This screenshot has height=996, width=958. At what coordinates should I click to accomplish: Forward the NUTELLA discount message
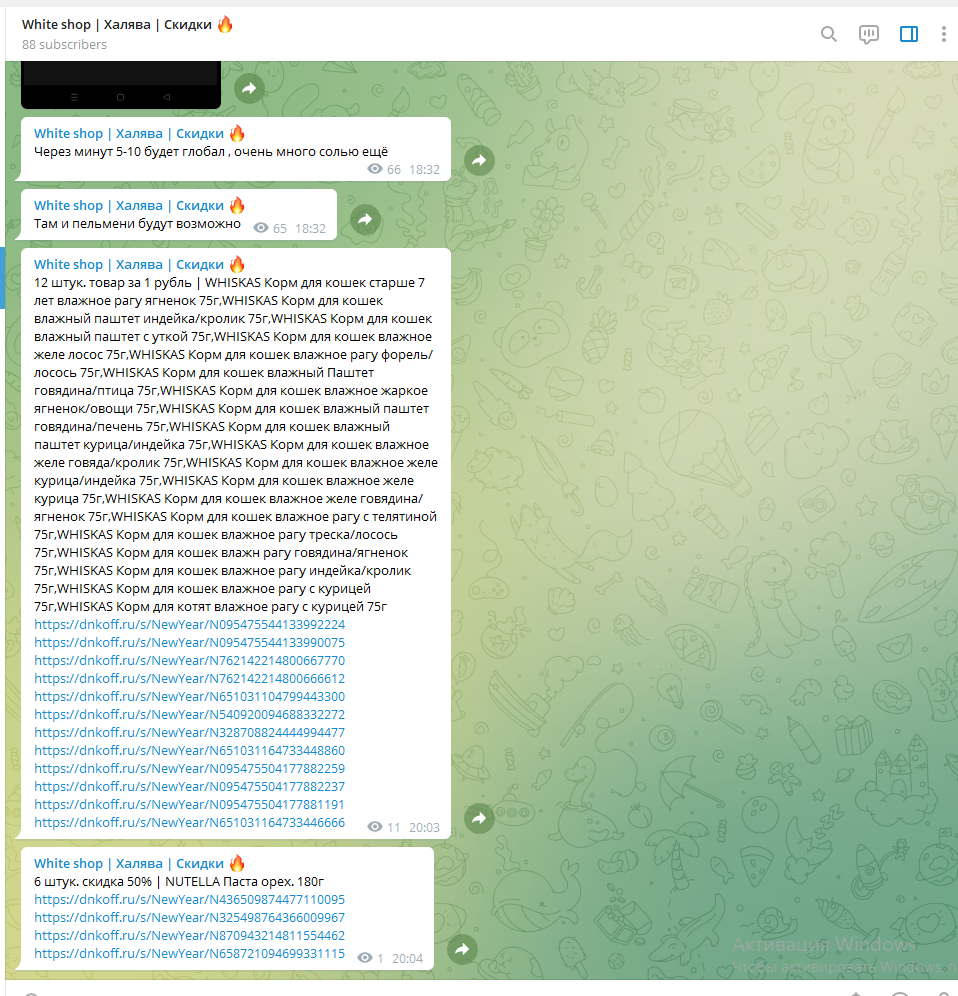coord(462,949)
